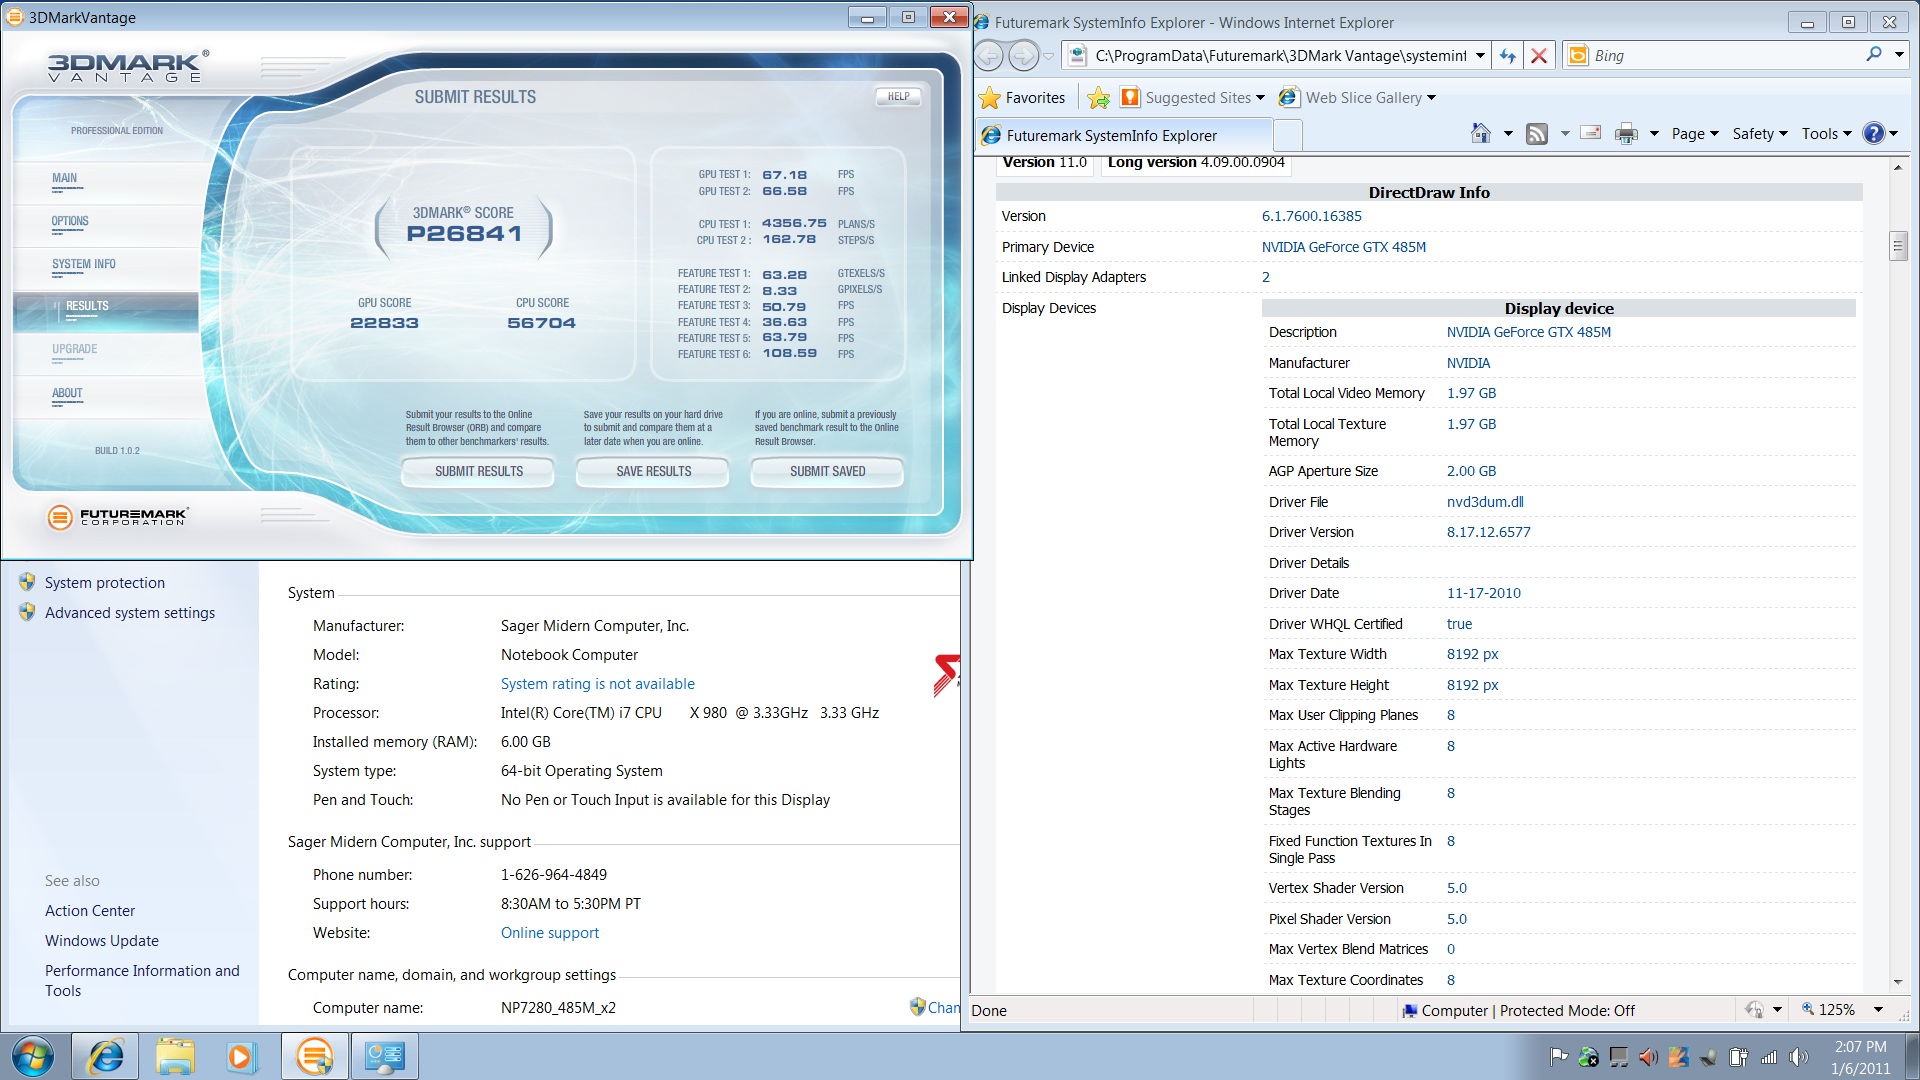Open Internet Explorer from taskbar

106,1056
